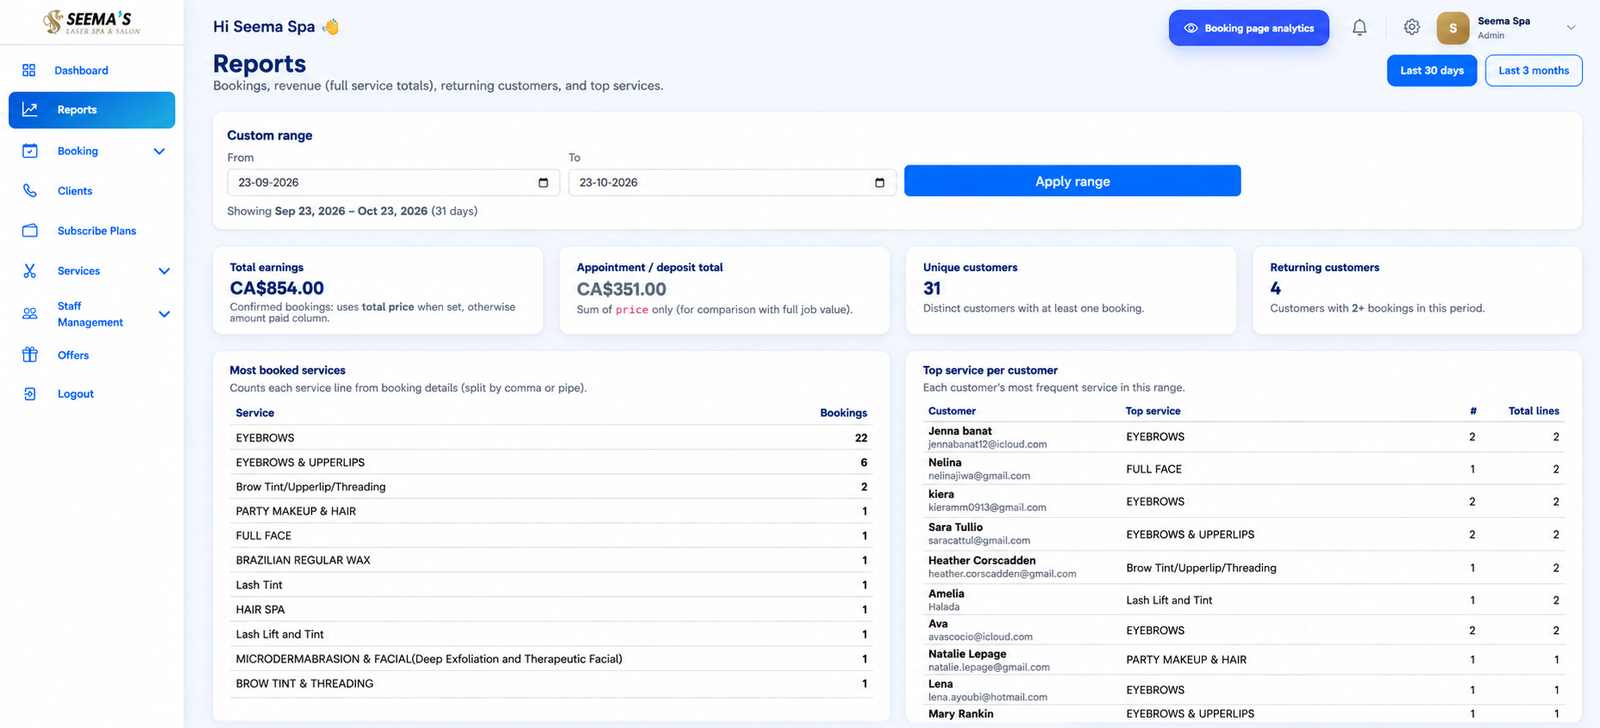1600x728 pixels.
Task: Click customer Heather Corscadden name
Action: (982, 560)
